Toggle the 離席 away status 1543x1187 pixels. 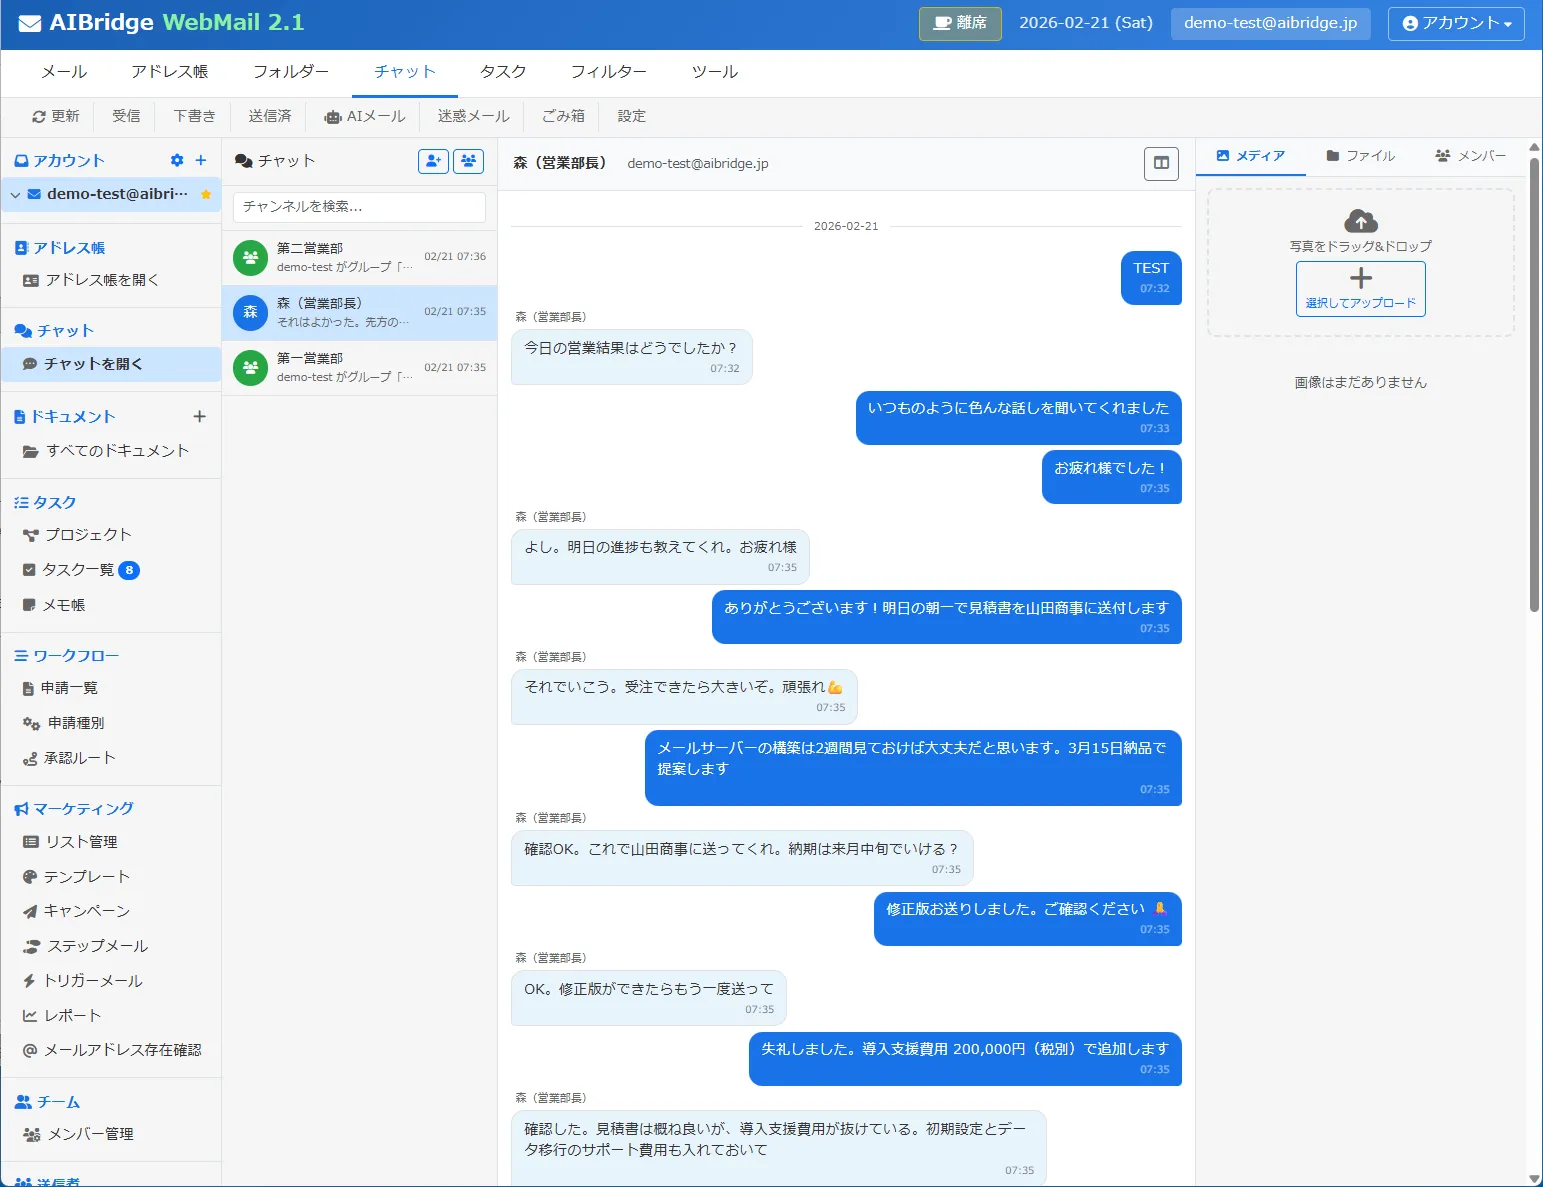pyautogui.click(x=959, y=23)
